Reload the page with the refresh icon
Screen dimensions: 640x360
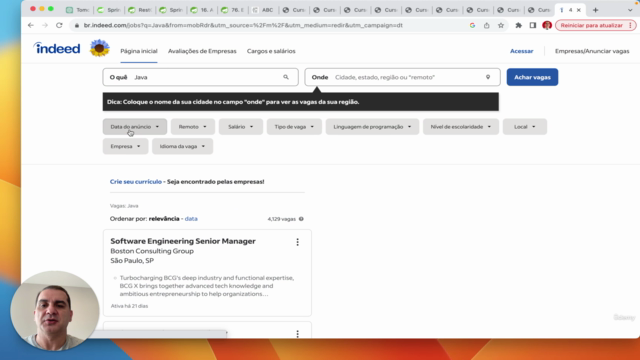pyautogui.click(x=59, y=25)
